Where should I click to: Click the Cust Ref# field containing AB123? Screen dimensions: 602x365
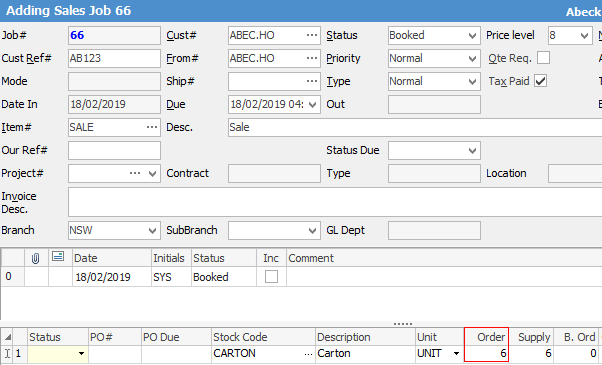pyautogui.click(x=114, y=58)
